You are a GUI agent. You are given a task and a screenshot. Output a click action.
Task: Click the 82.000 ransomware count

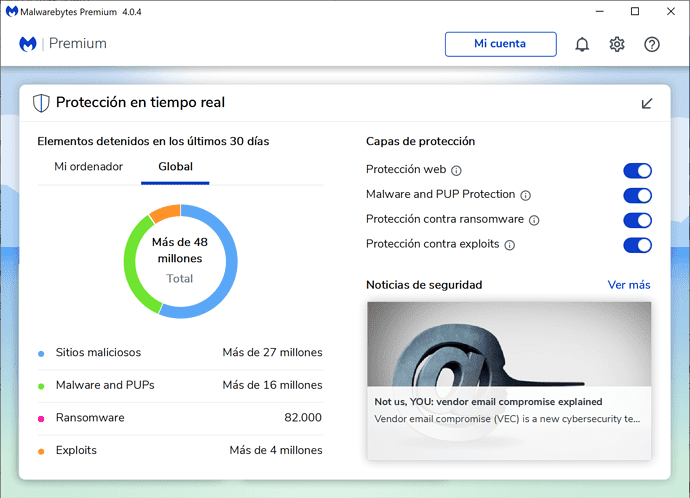pyautogui.click(x=303, y=417)
